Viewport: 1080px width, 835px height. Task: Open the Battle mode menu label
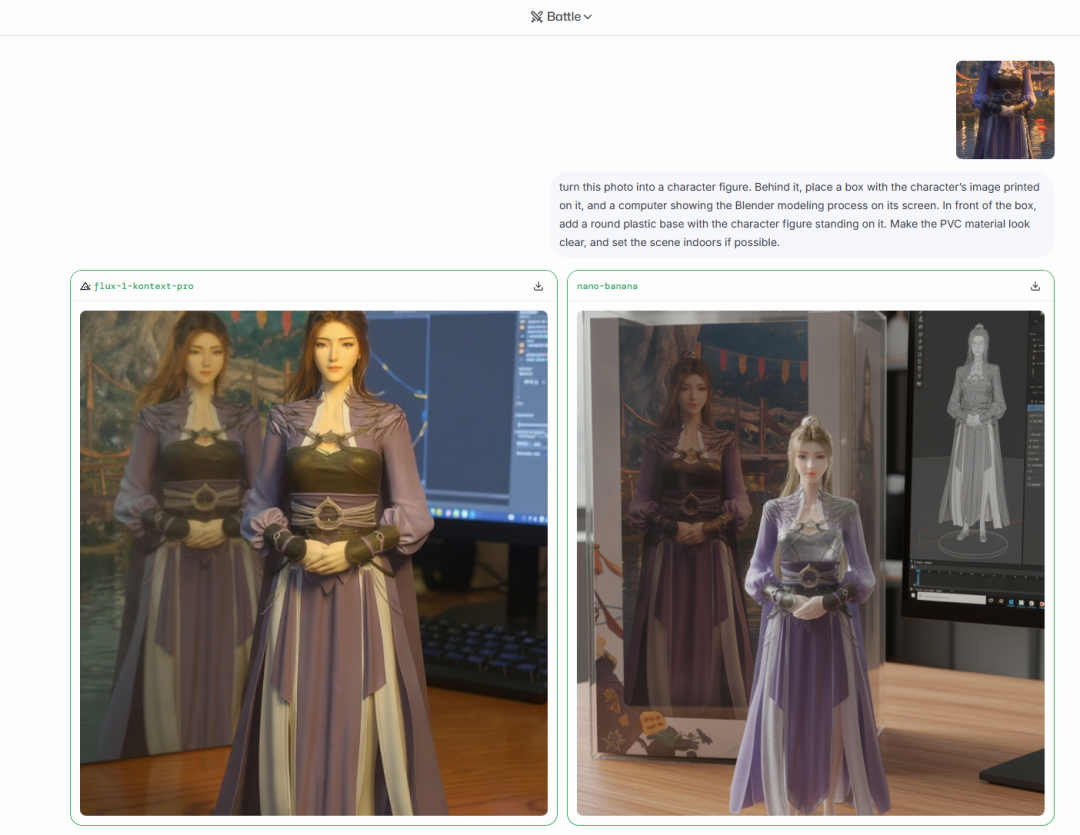coord(564,17)
